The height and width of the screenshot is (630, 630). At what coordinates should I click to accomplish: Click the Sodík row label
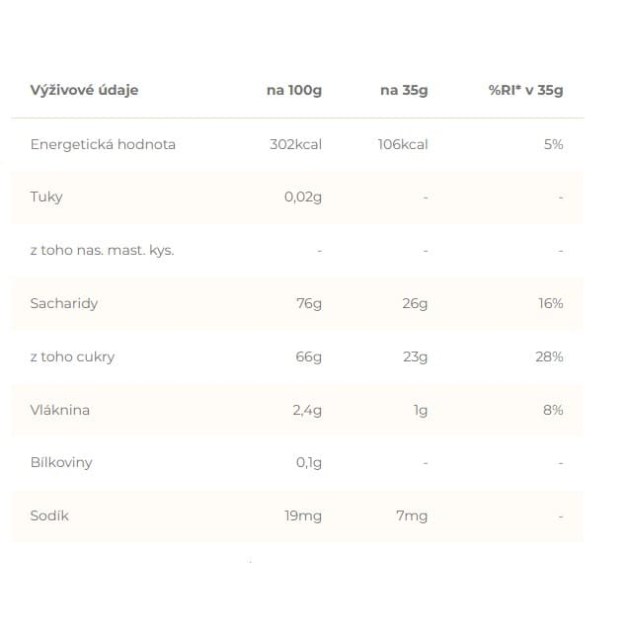coord(49,516)
